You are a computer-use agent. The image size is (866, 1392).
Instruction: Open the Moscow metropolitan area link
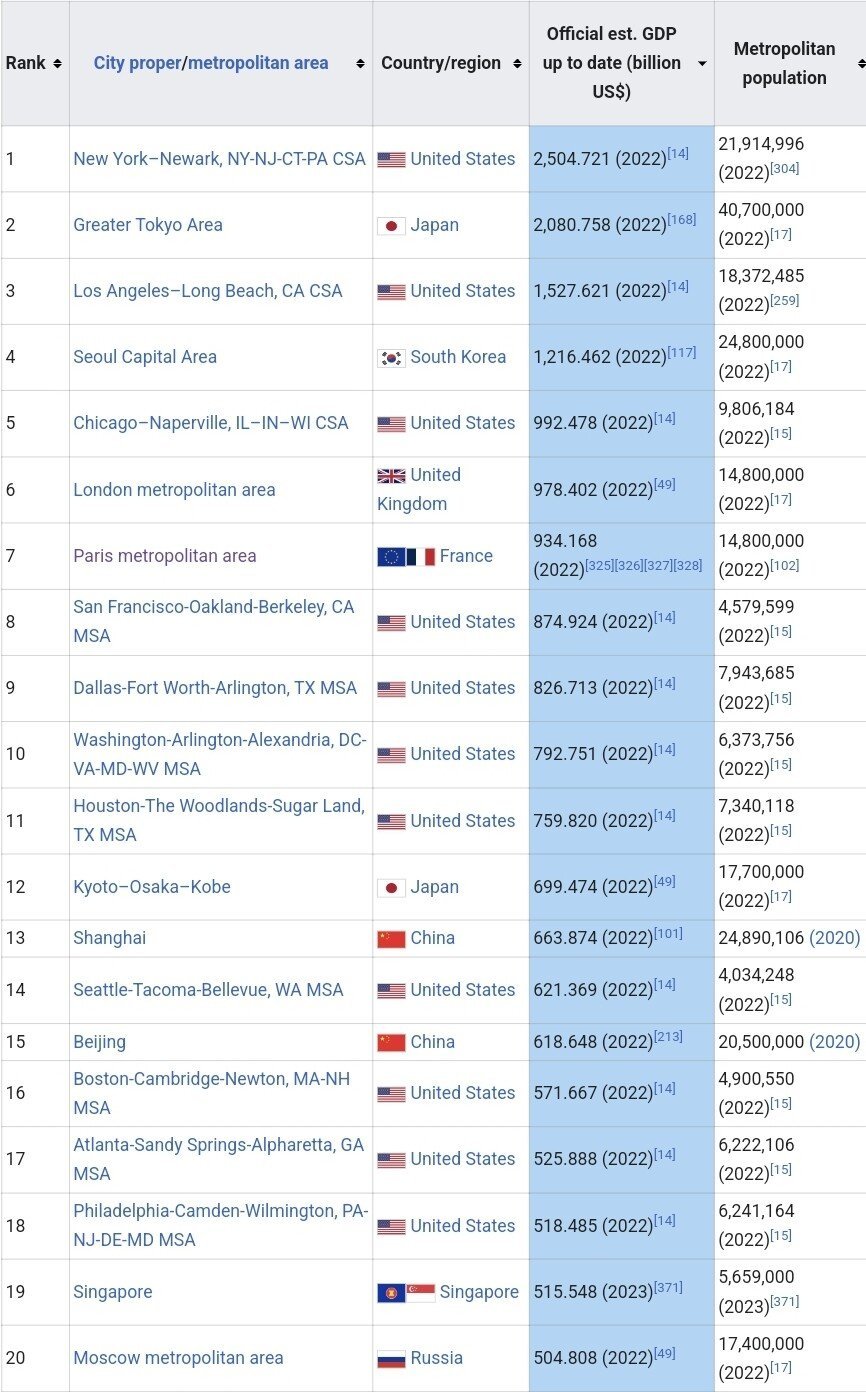pos(178,1358)
